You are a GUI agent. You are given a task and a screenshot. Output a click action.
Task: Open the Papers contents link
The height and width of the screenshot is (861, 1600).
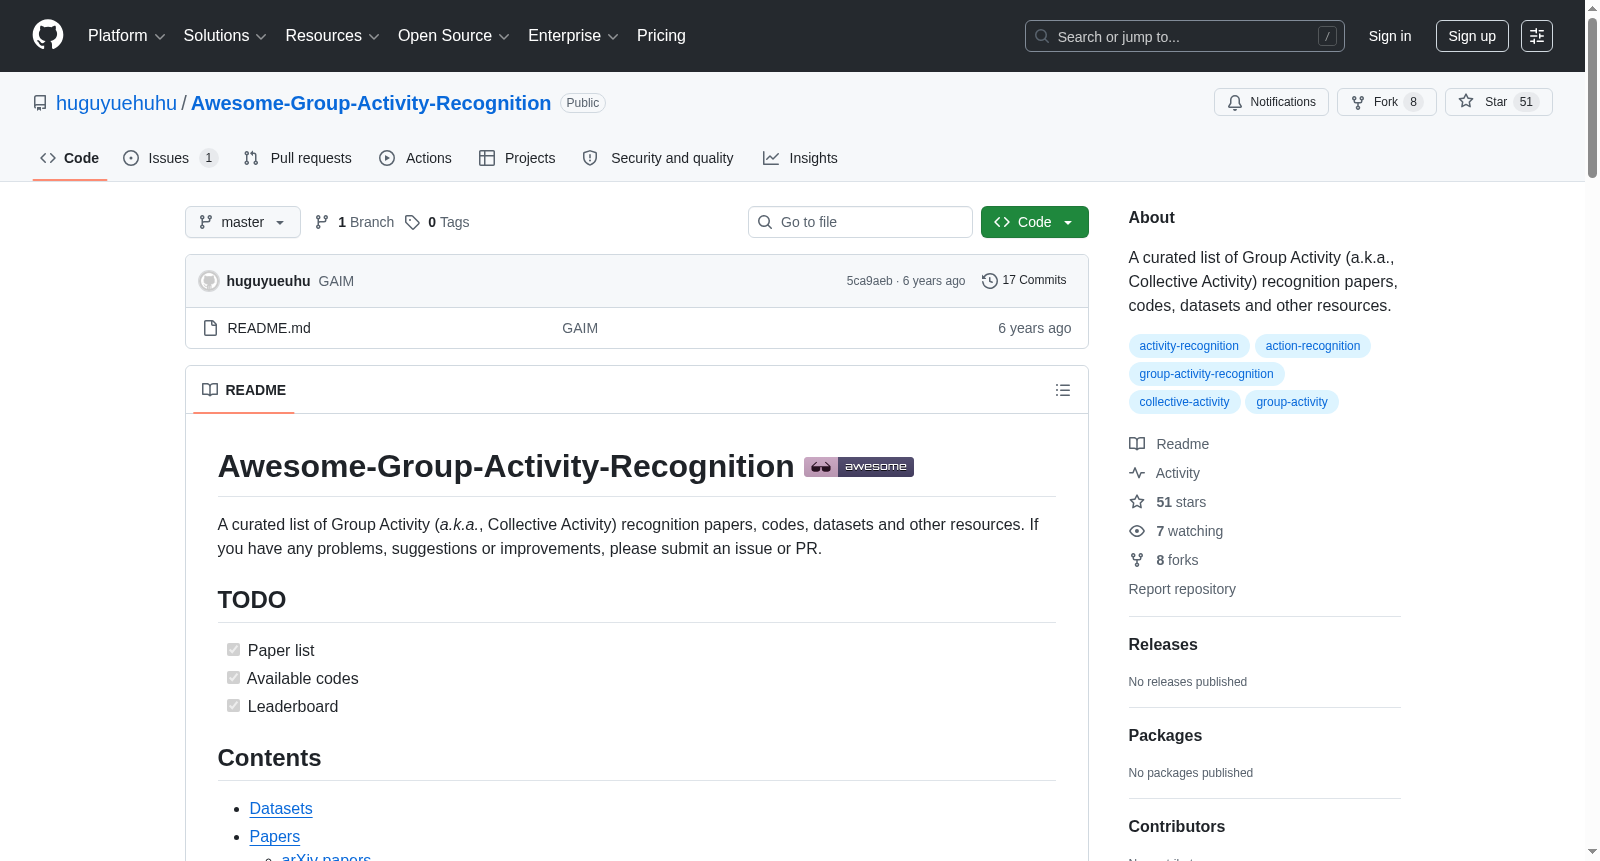(x=275, y=836)
